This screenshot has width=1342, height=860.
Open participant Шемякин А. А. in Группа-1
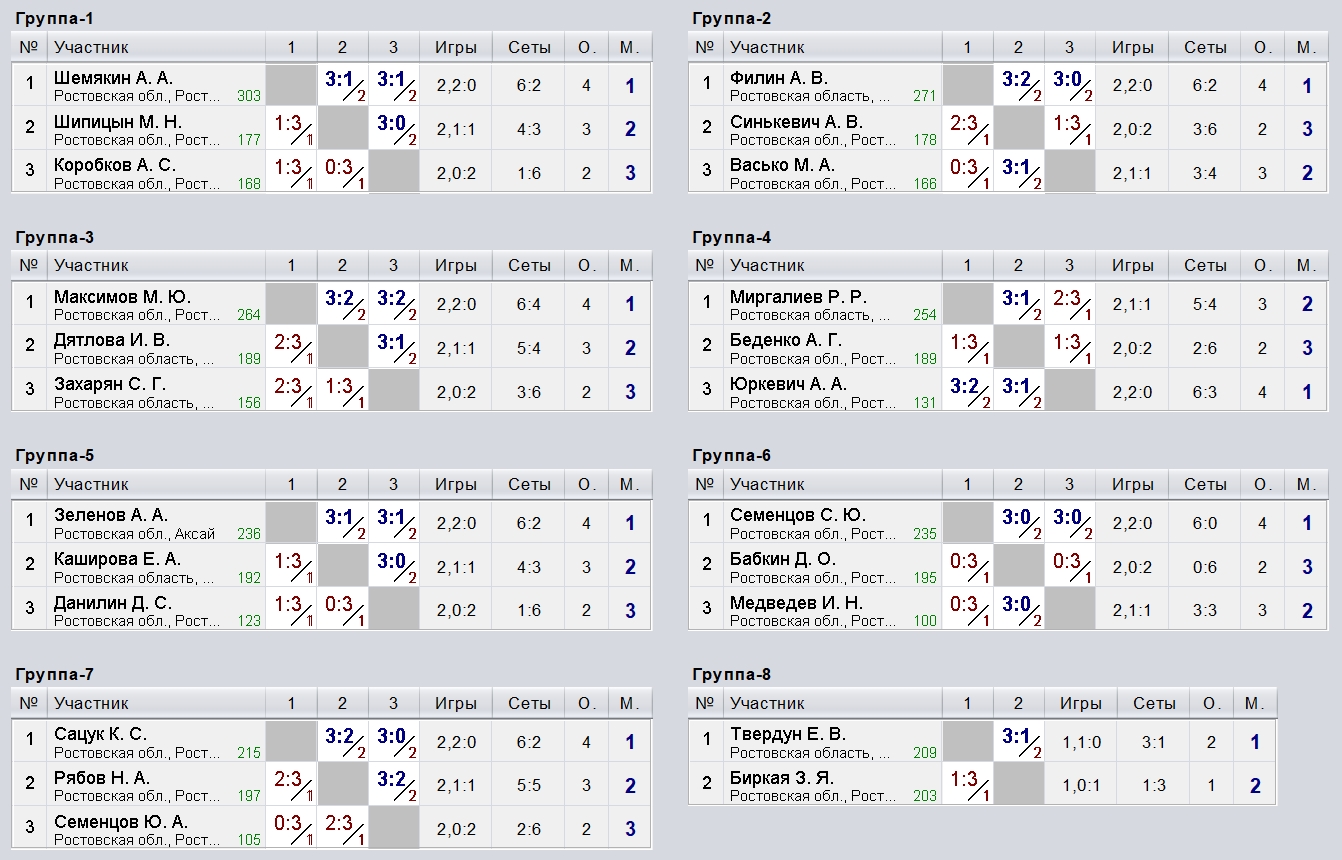113,77
